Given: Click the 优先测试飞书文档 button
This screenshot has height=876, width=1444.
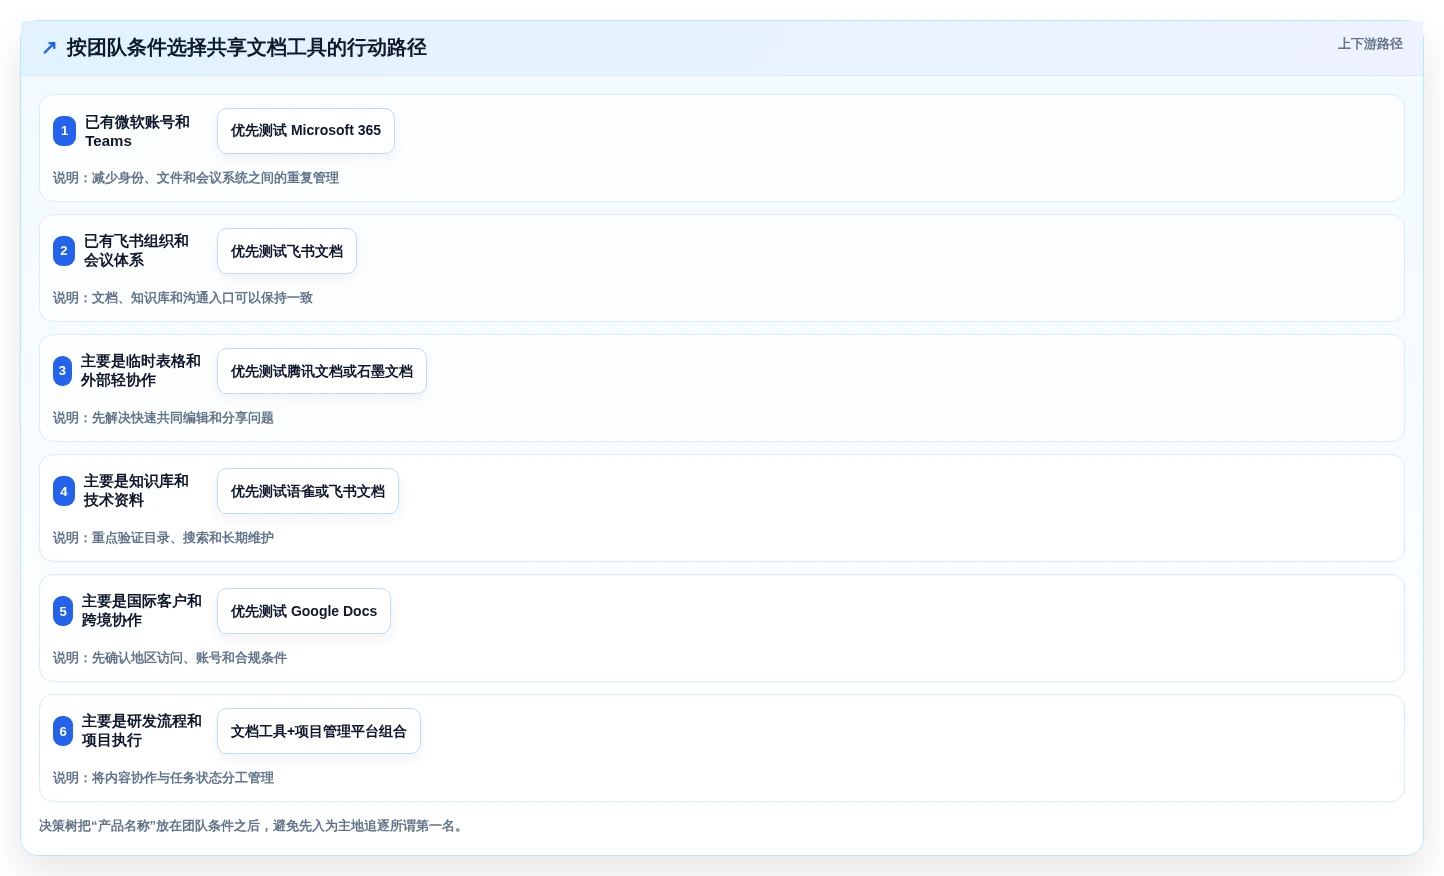Looking at the screenshot, I should click(x=287, y=251).
